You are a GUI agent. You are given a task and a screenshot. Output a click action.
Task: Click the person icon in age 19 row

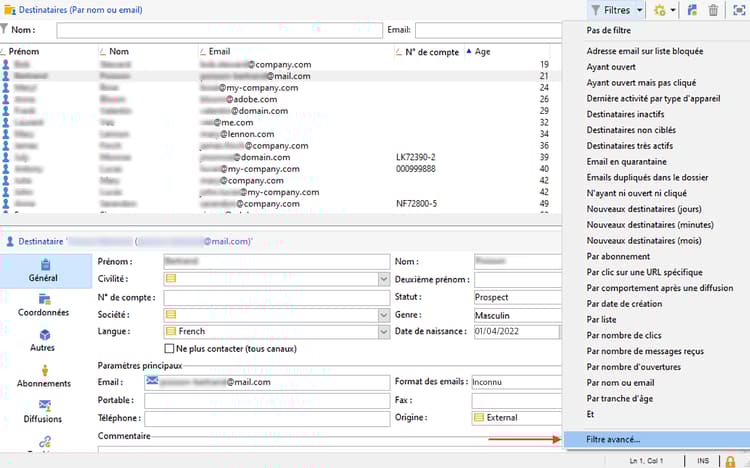point(5,64)
